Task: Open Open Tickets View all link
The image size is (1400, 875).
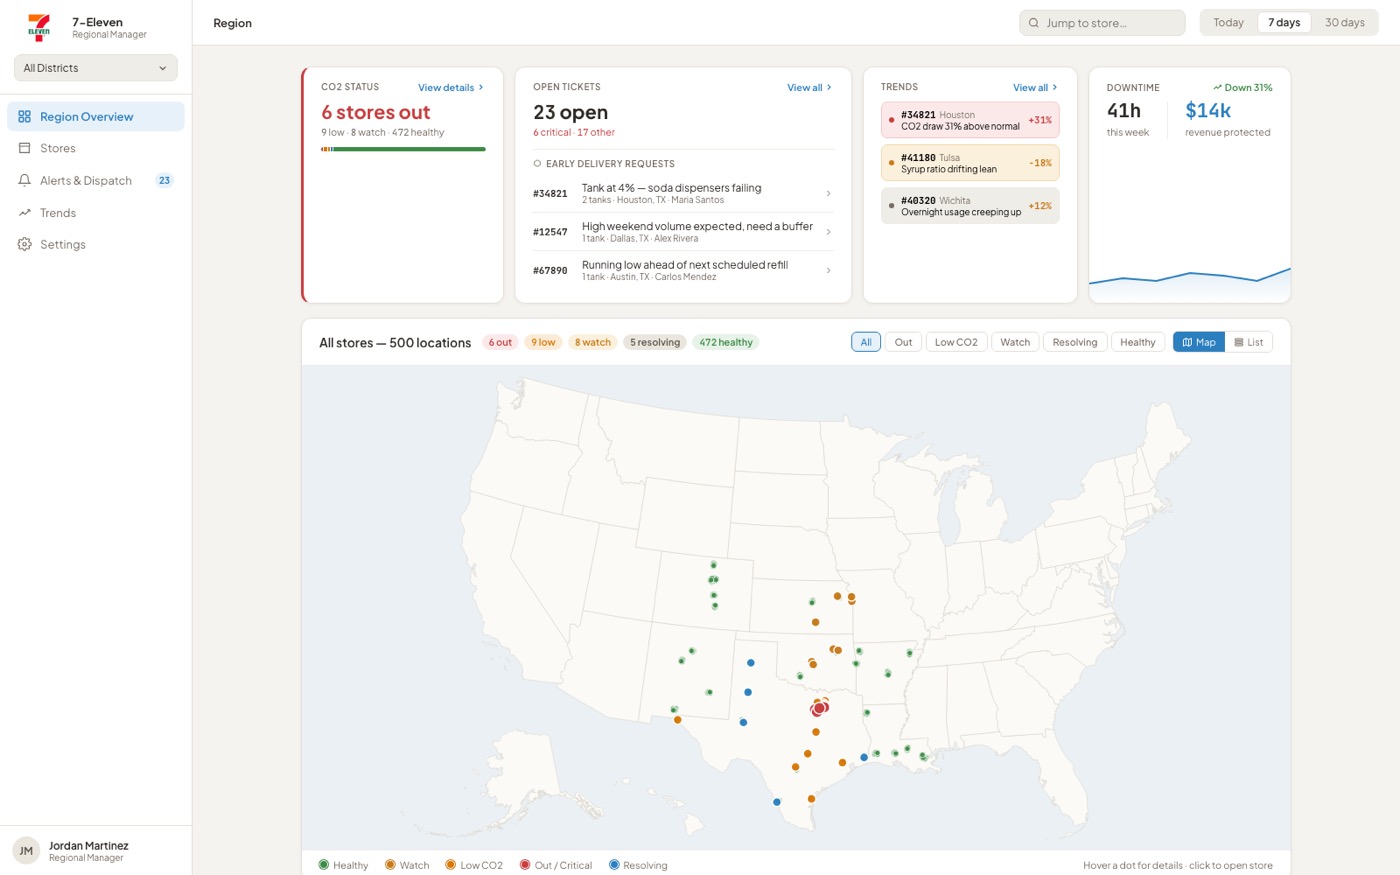Action: (809, 88)
